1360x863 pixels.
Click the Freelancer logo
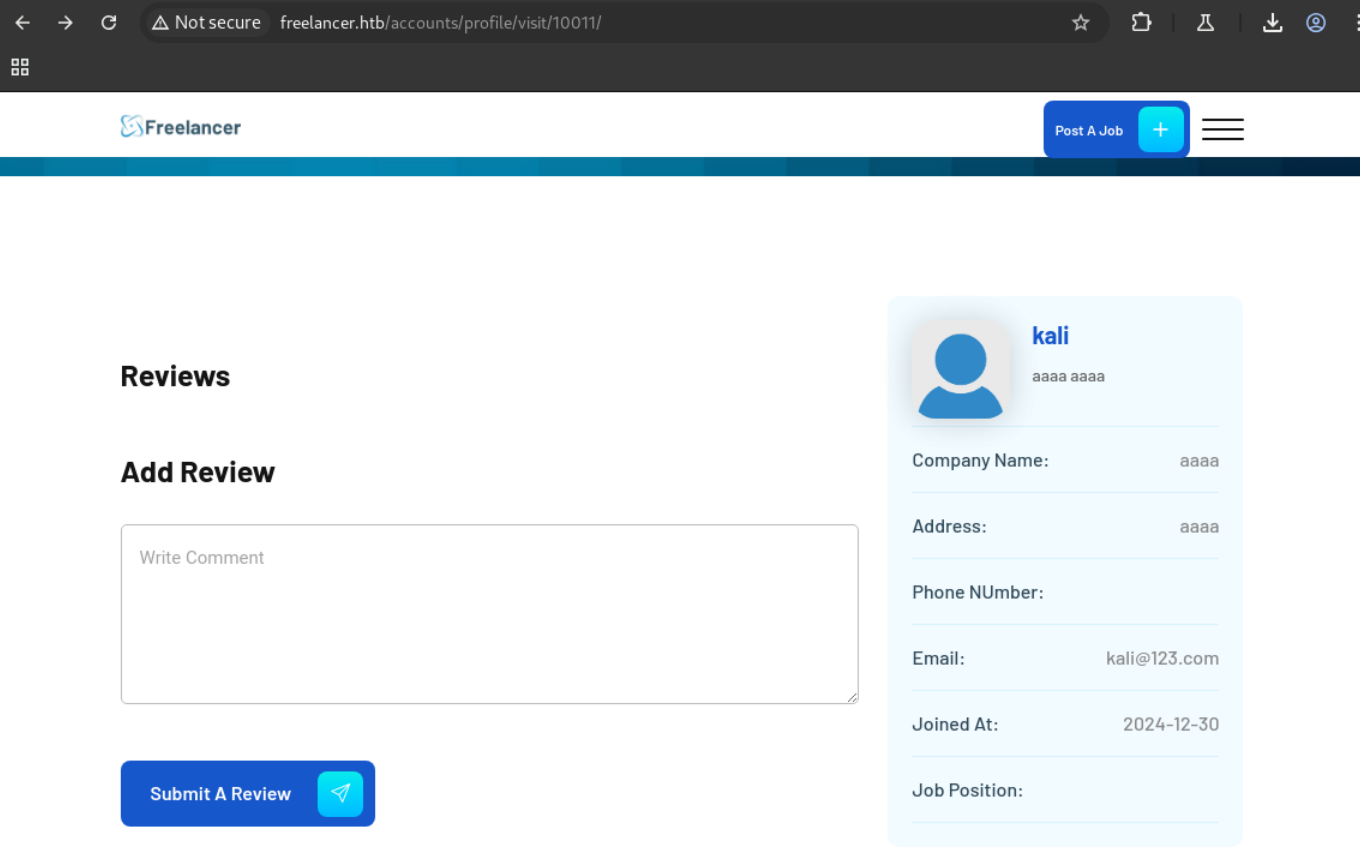[x=181, y=127]
